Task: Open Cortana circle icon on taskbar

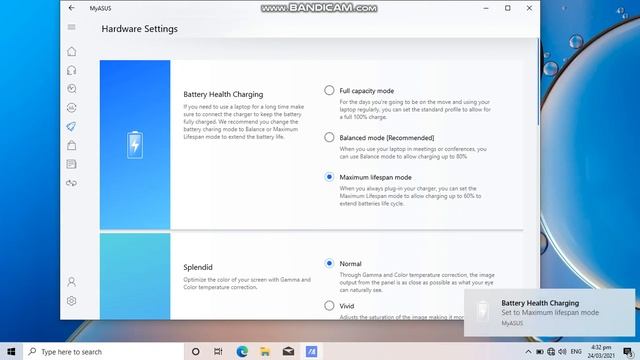Action: tap(196, 351)
